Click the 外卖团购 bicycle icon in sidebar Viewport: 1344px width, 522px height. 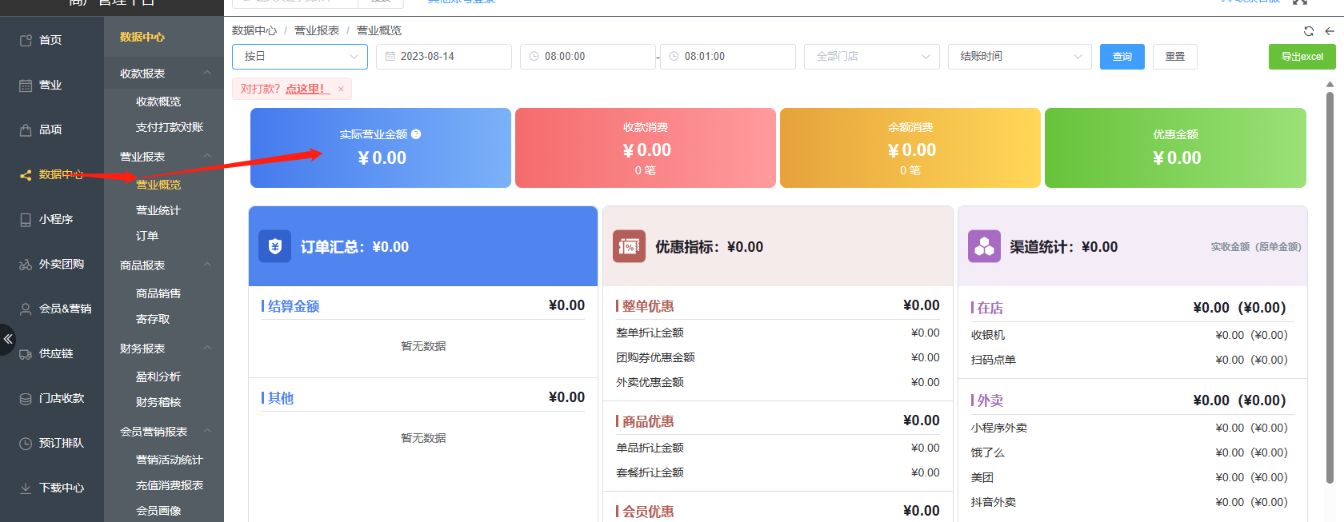[26, 264]
